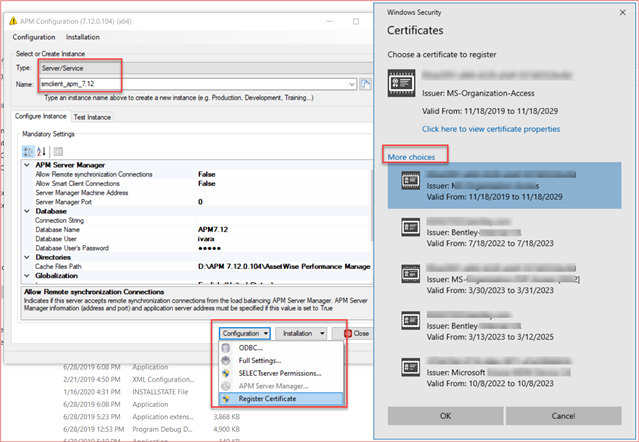Click the property pages icon
Image resolution: width=639 pixels, height=442 pixels.
tap(58, 152)
